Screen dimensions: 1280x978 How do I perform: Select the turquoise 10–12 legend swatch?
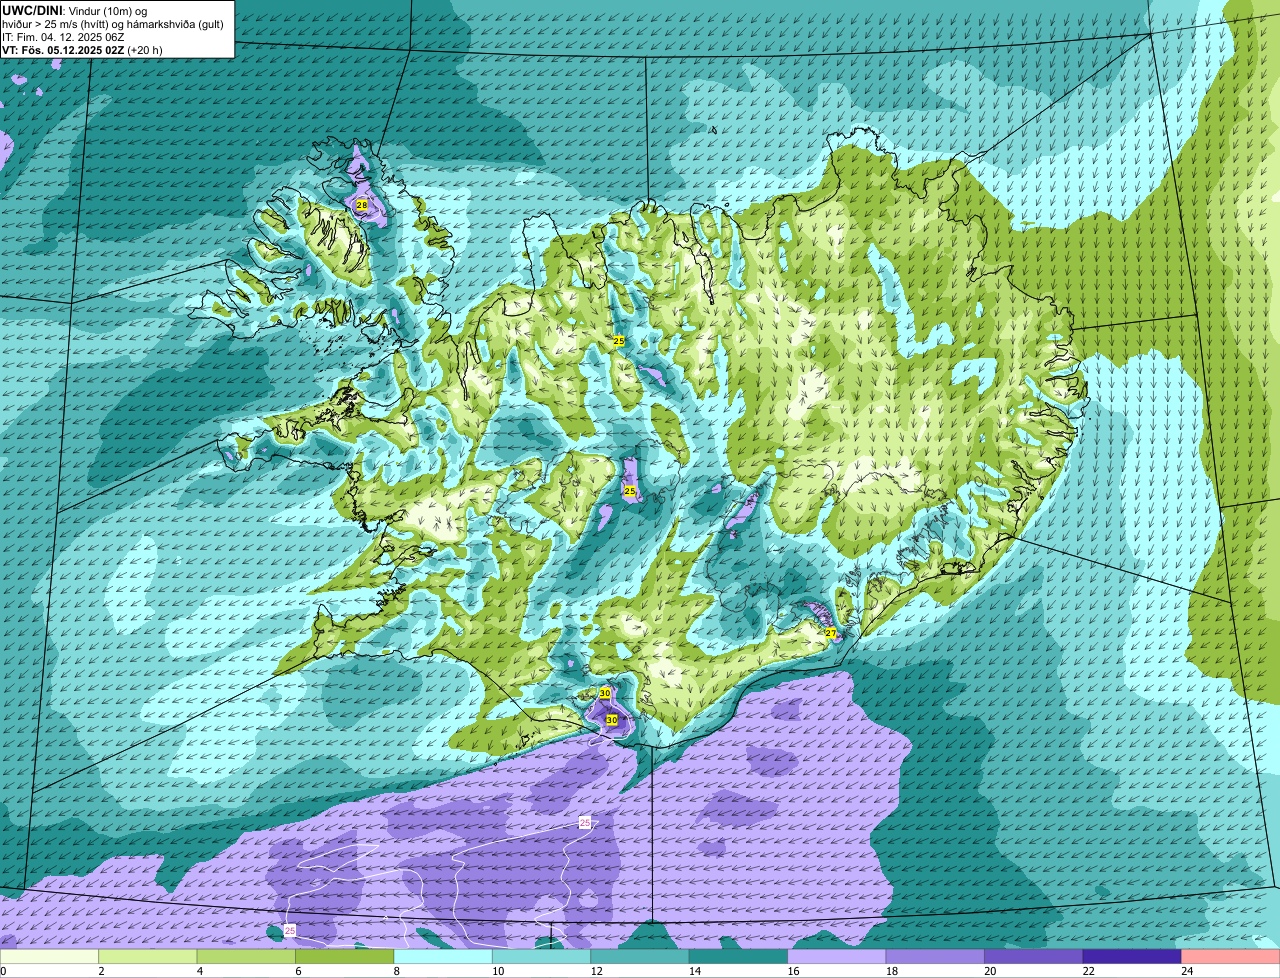click(x=541, y=957)
